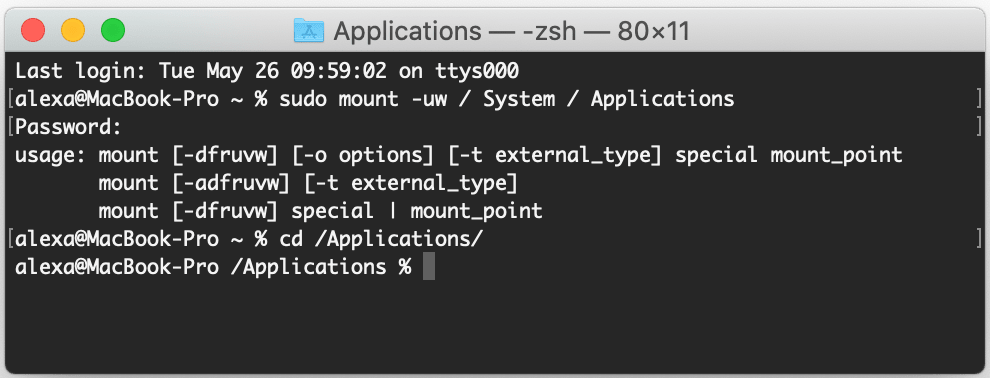
Task: Click the block cursor at the last prompt
Action: 429,267
